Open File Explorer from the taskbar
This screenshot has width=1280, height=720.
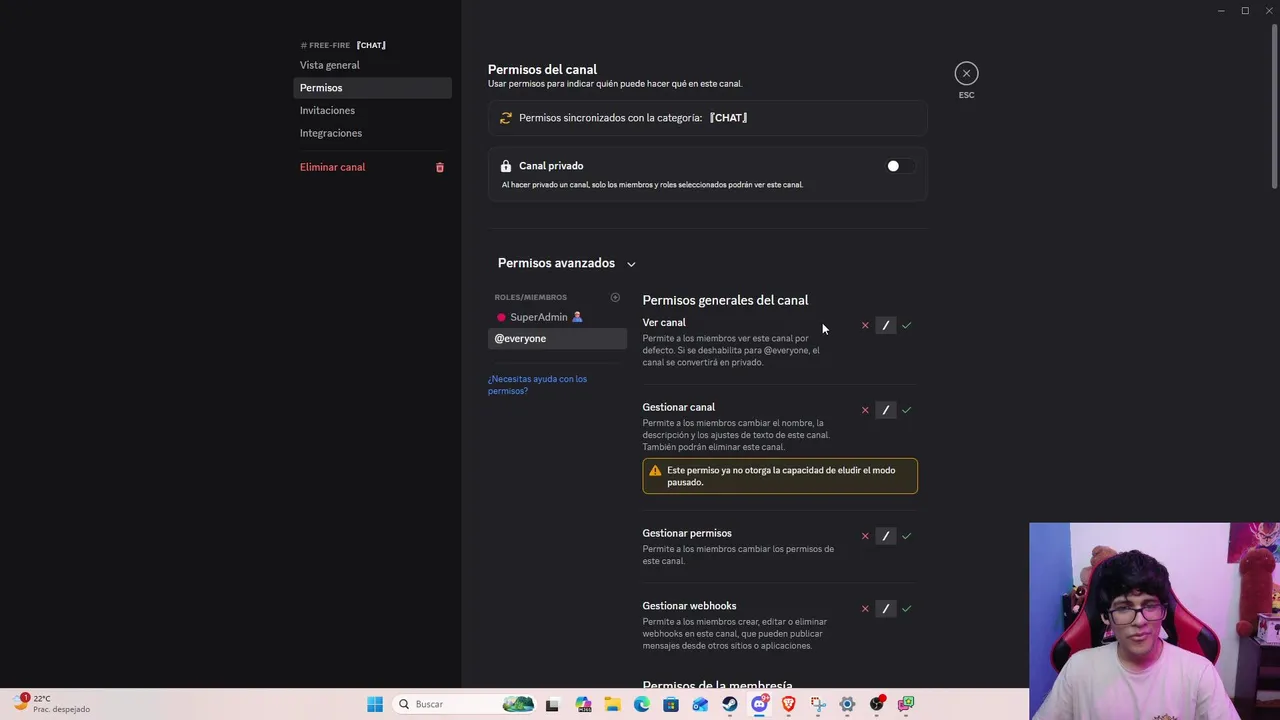coord(612,704)
